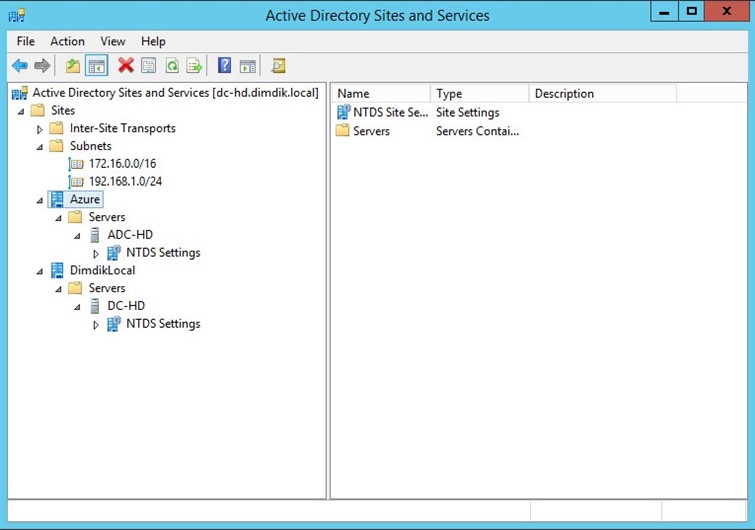Click the ADC-HD server icon
This screenshot has width=755, height=530.
95,235
